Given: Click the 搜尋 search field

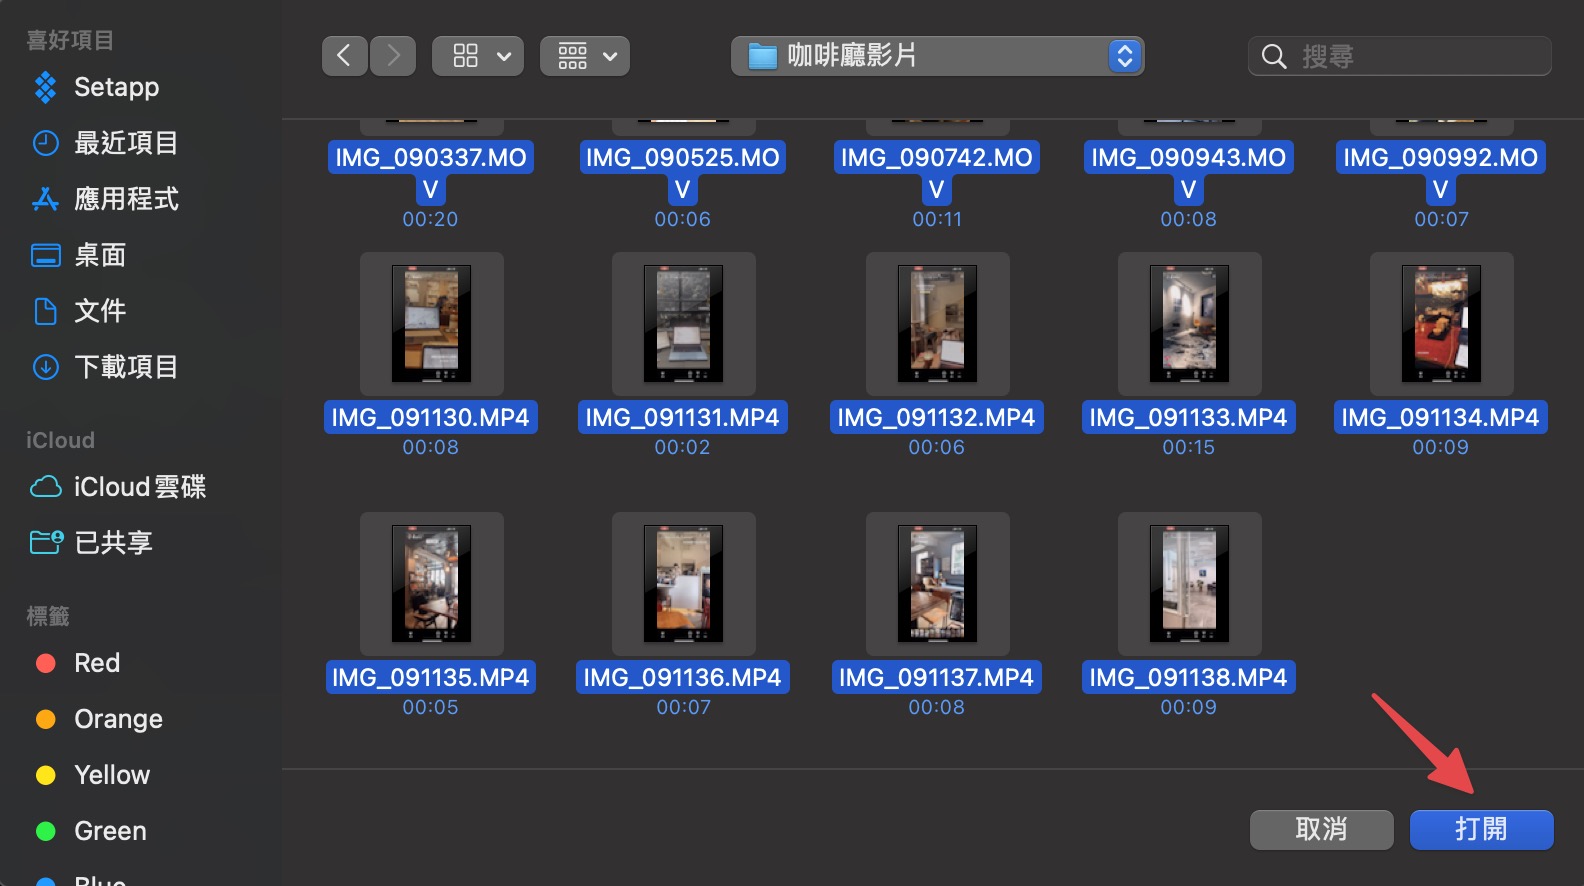Looking at the screenshot, I should point(1399,56).
